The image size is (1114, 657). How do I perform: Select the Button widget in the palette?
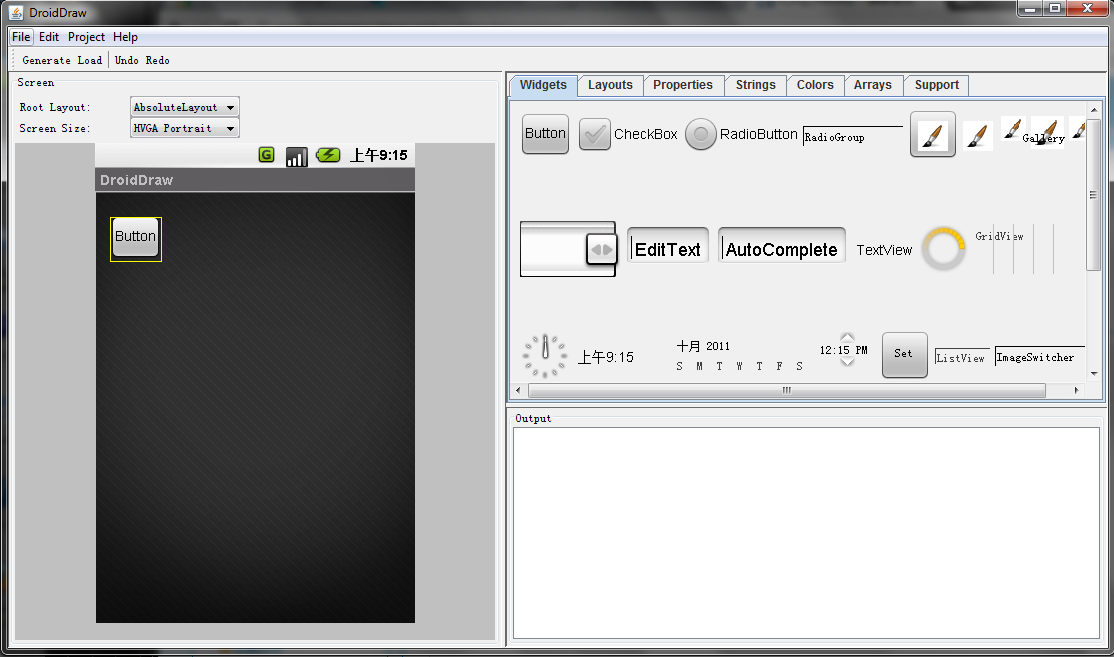[545, 134]
